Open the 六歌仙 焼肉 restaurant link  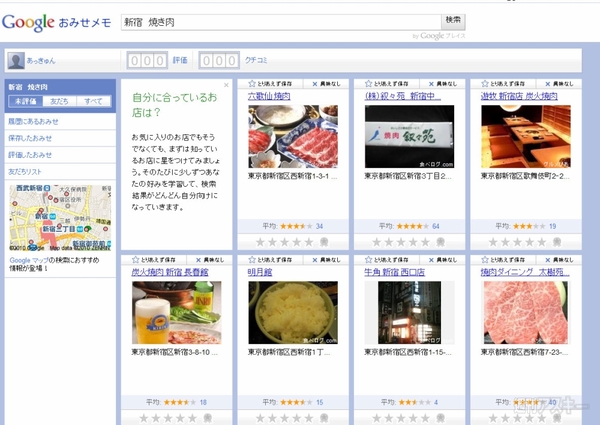[x=269, y=96]
